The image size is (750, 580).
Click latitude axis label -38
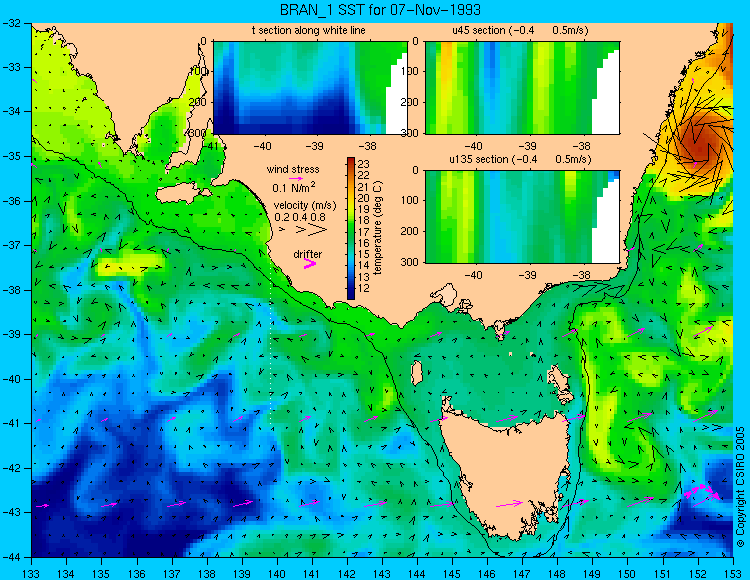[11, 290]
